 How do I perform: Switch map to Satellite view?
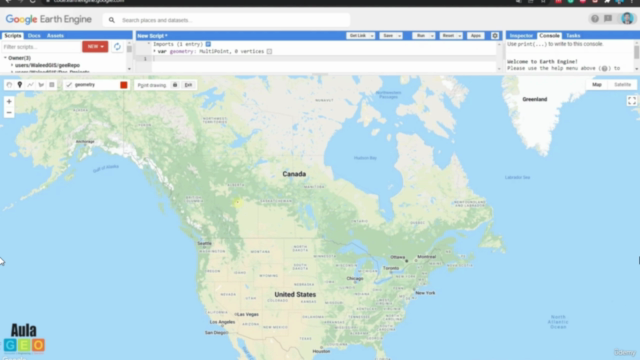coord(622,84)
